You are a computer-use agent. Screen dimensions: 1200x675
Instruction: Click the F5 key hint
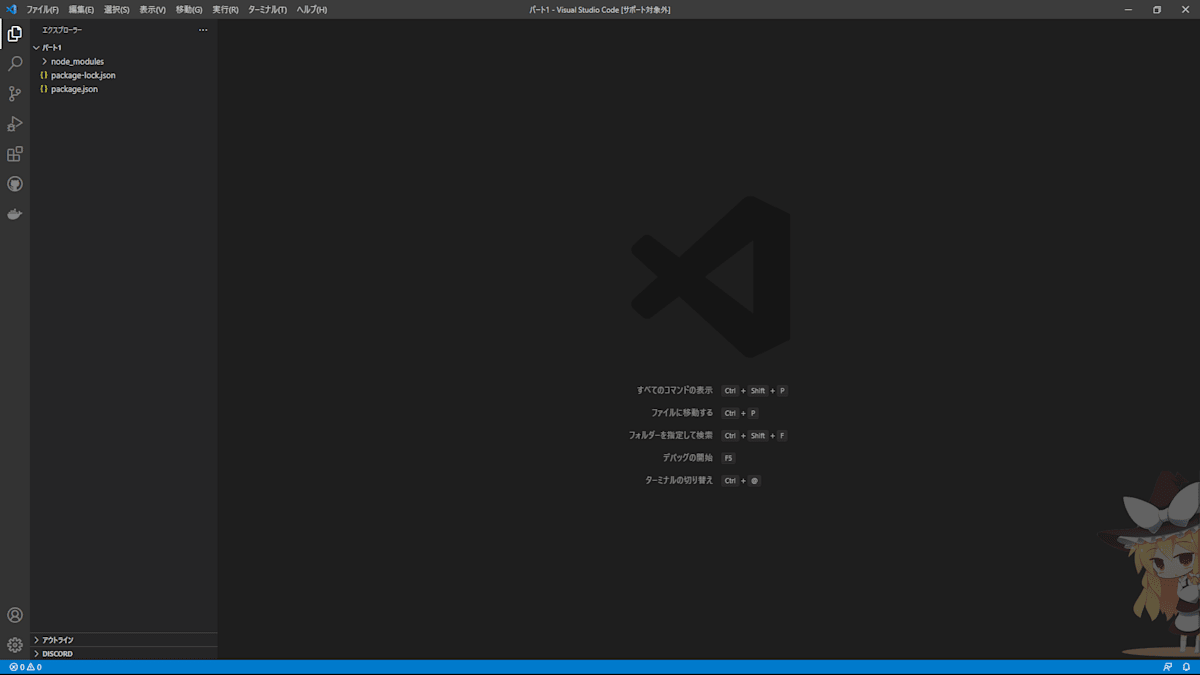coord(728,458)
